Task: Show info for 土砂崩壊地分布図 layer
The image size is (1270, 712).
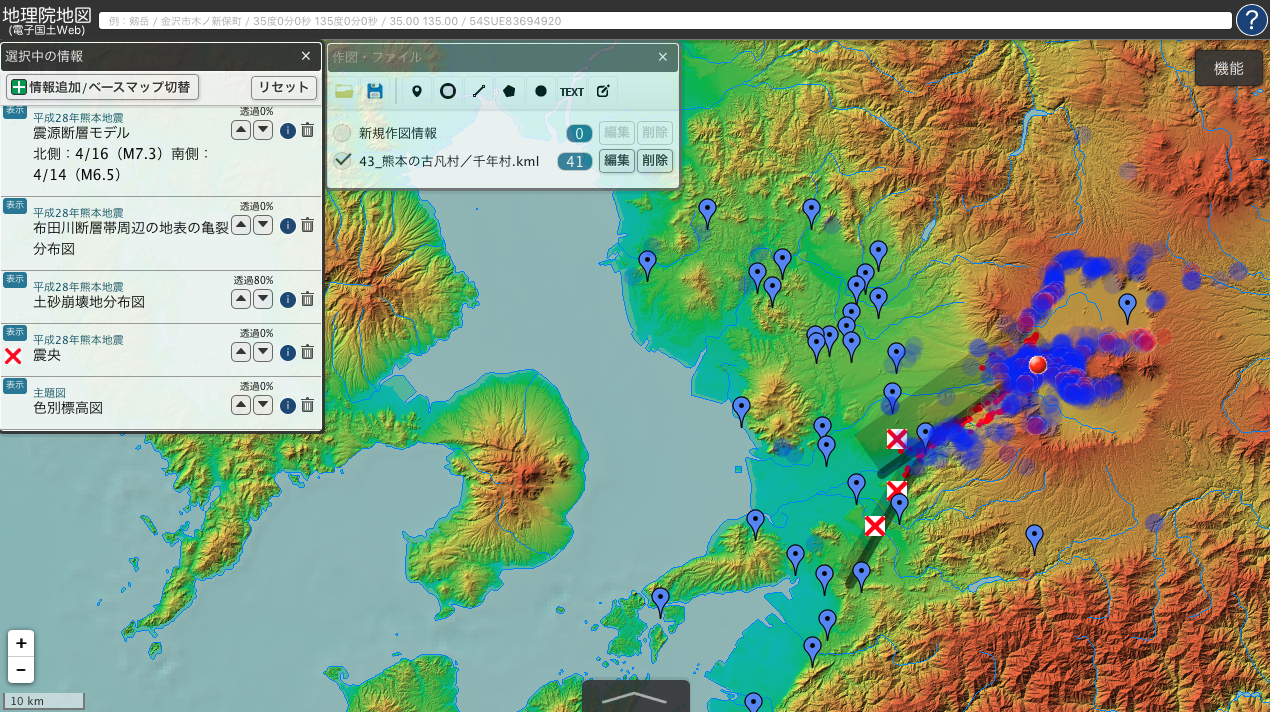Action: coord(288,299)
